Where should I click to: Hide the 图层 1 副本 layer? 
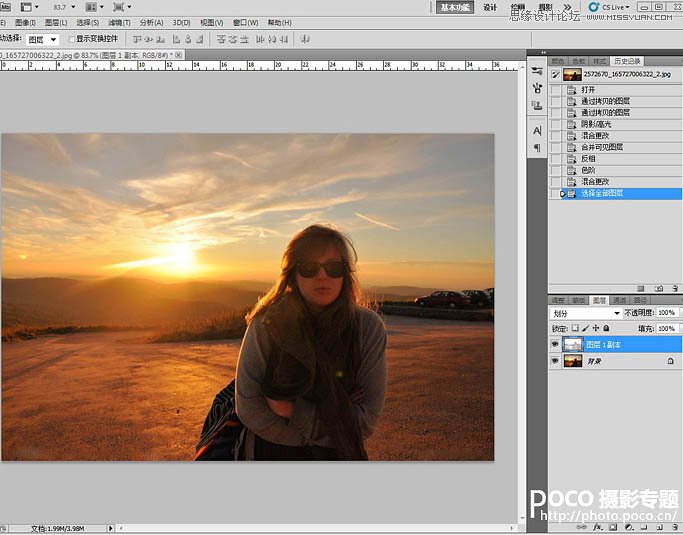[555, 344]
